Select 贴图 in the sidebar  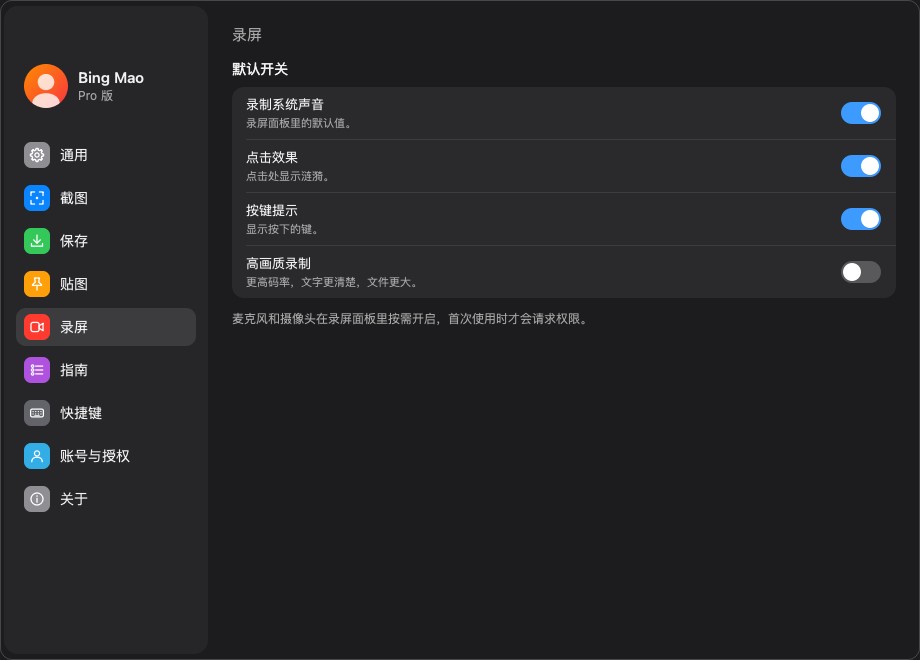point(74,284)
